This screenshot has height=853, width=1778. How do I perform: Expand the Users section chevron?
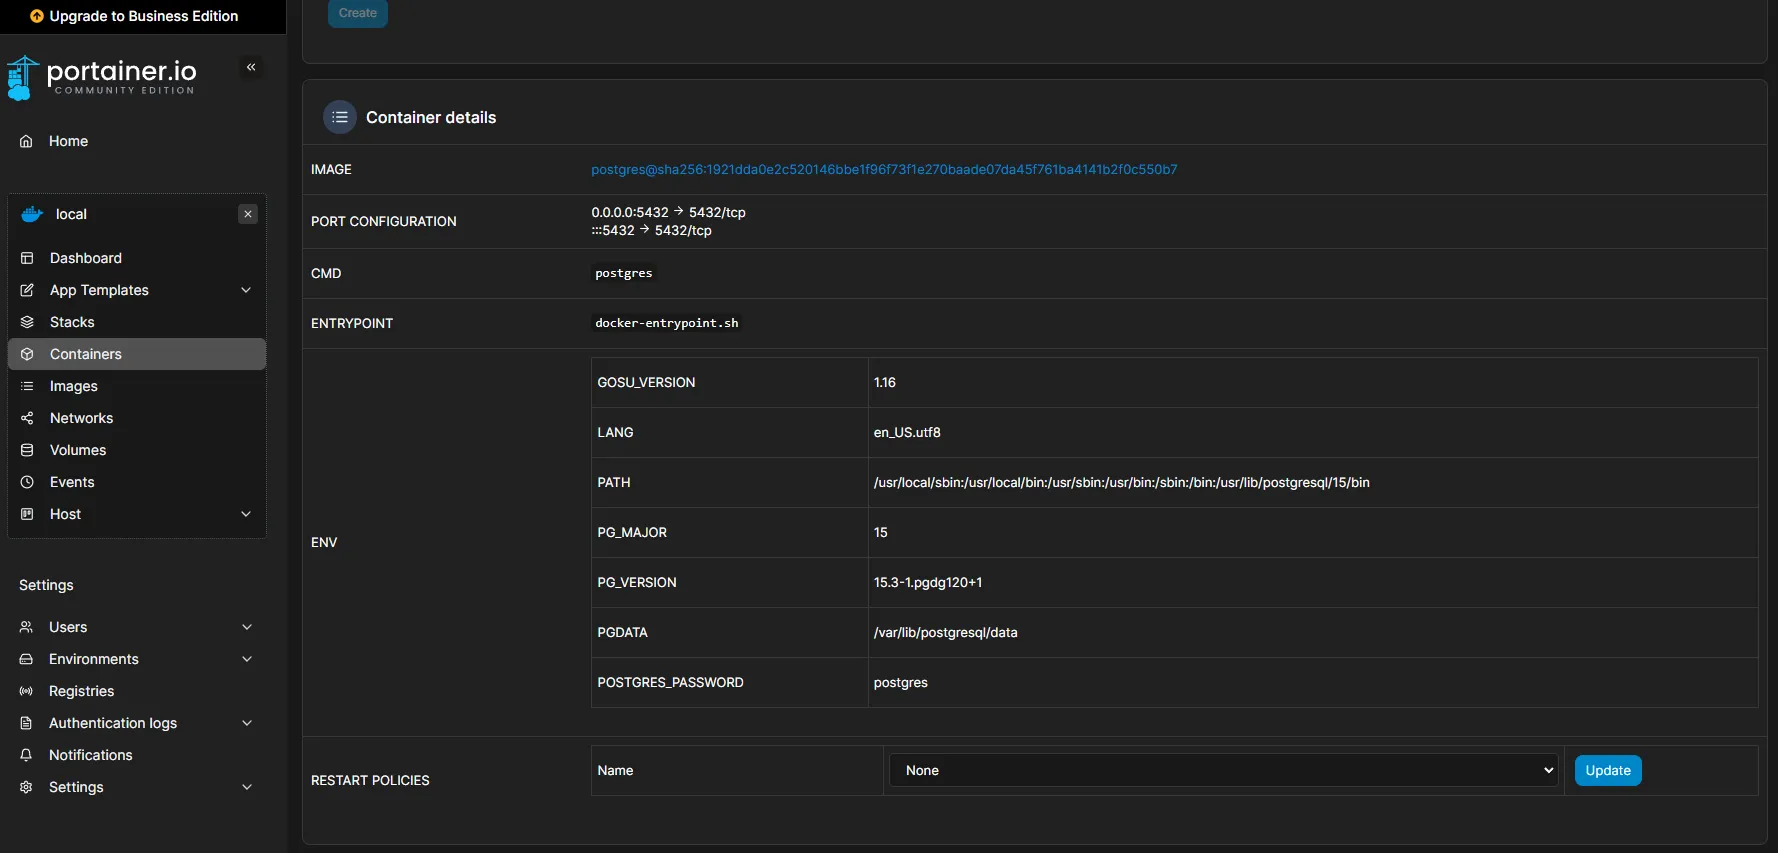[x=247, y=627]
